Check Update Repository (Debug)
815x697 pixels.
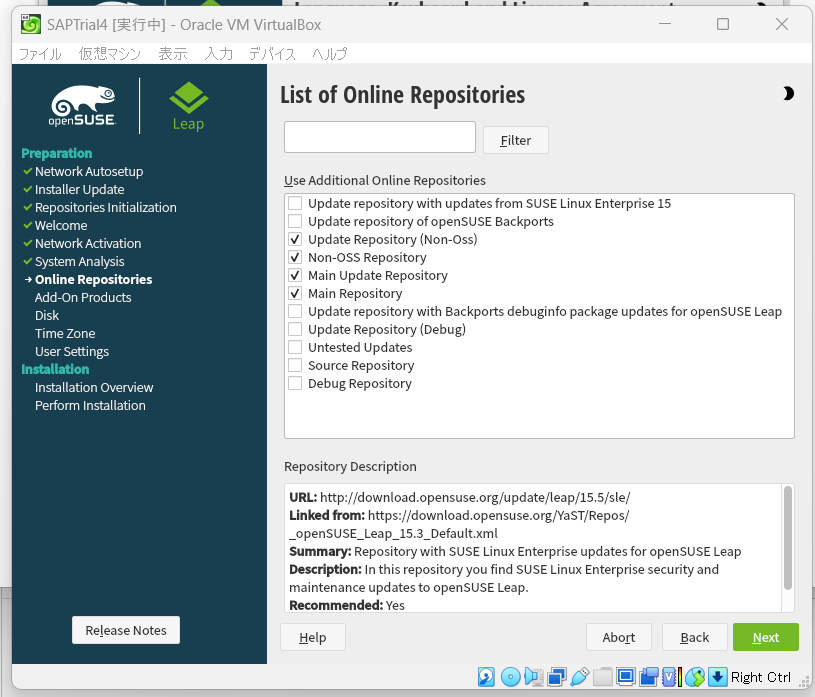click(x=295, y=329)
